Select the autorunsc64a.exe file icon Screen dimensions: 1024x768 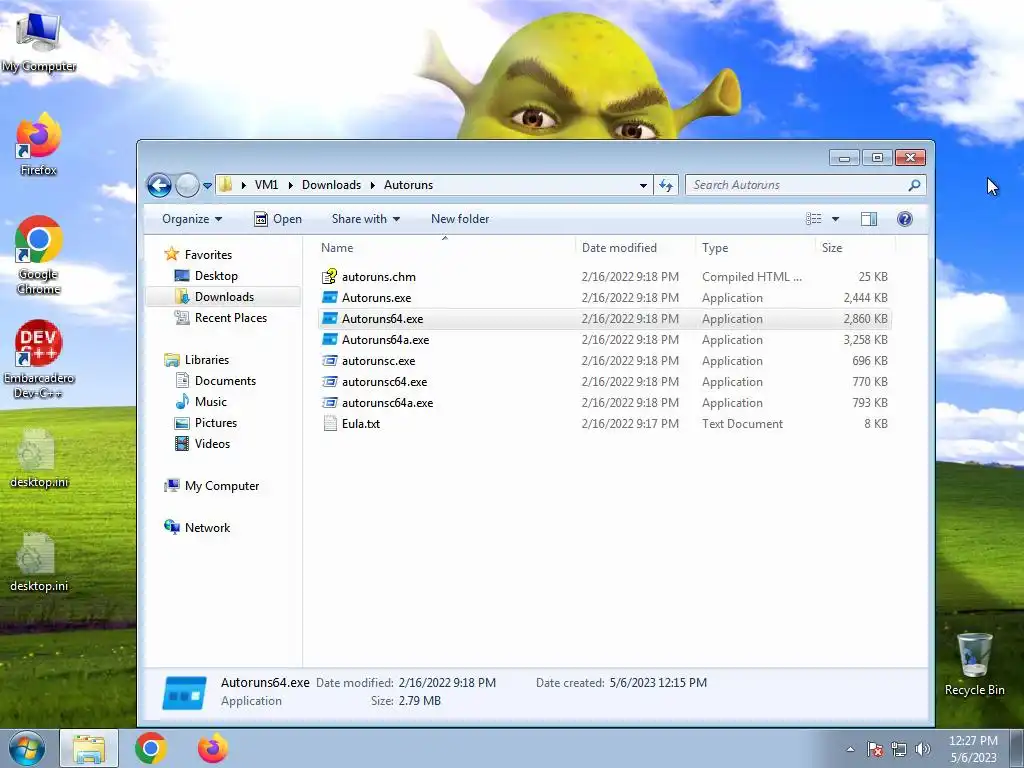pyautogui.click(x=330, y=403)
